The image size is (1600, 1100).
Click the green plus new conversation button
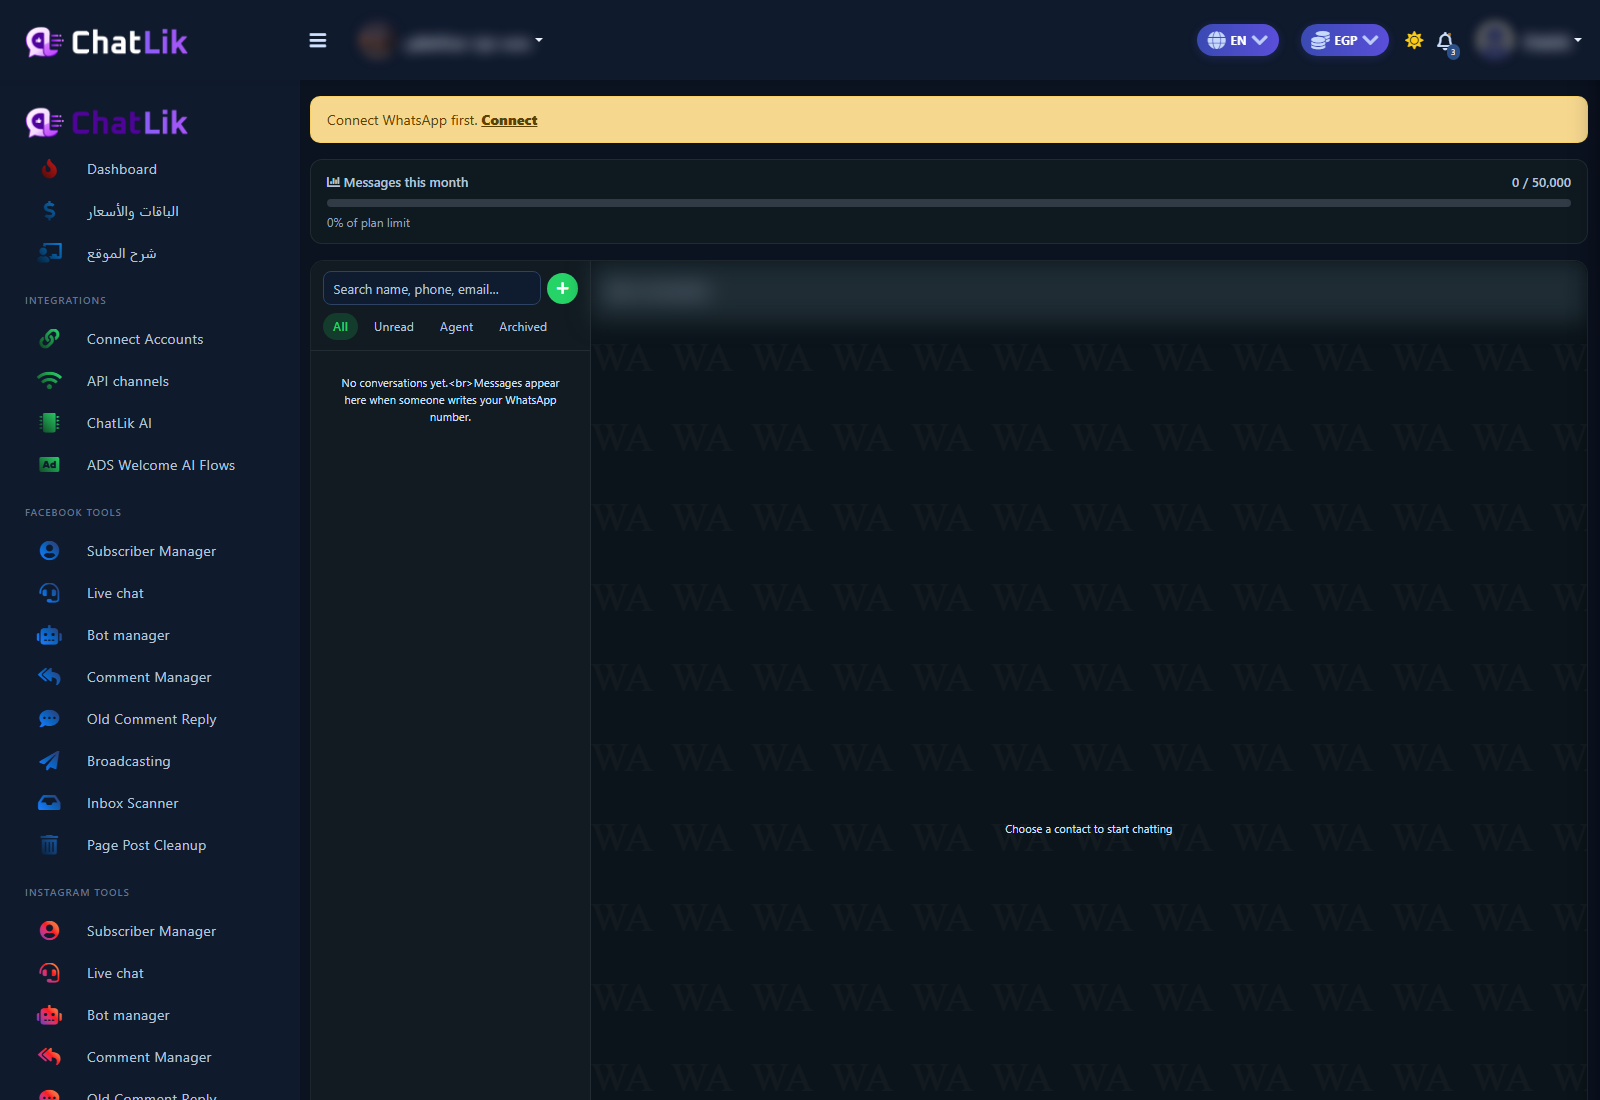click(562, 288)
